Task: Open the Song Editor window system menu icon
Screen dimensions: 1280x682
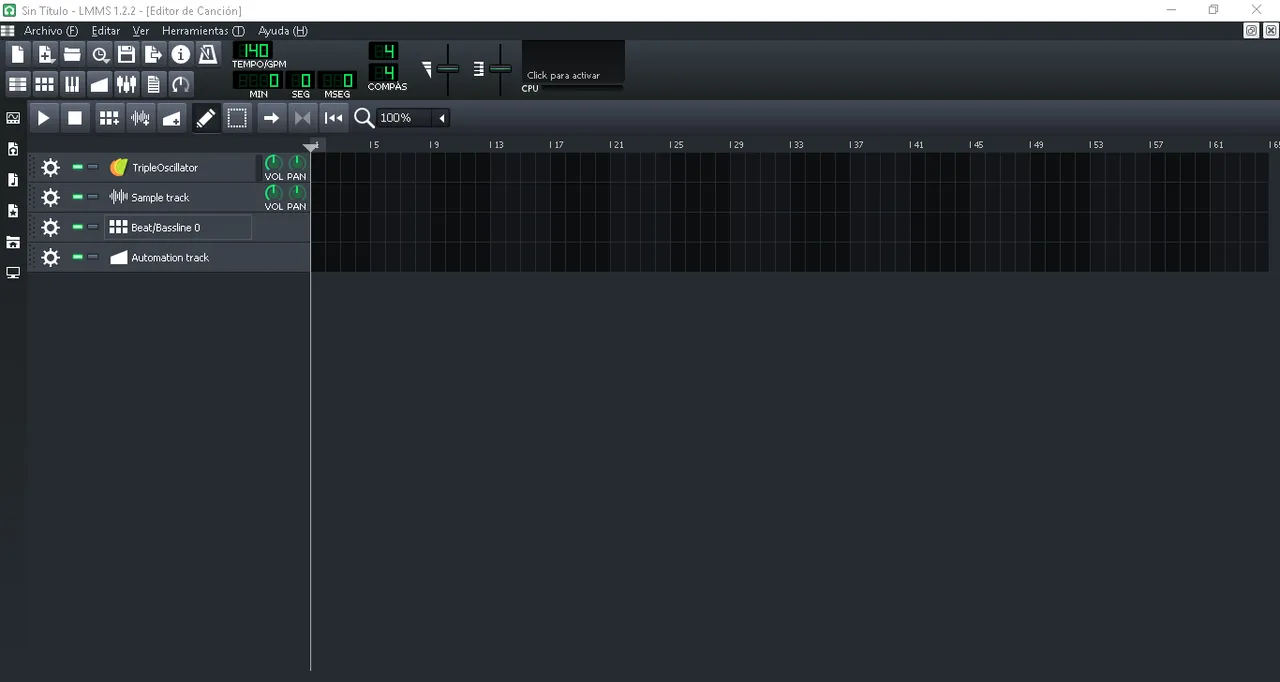Action: pyautogui.click(x=8, y=31)
